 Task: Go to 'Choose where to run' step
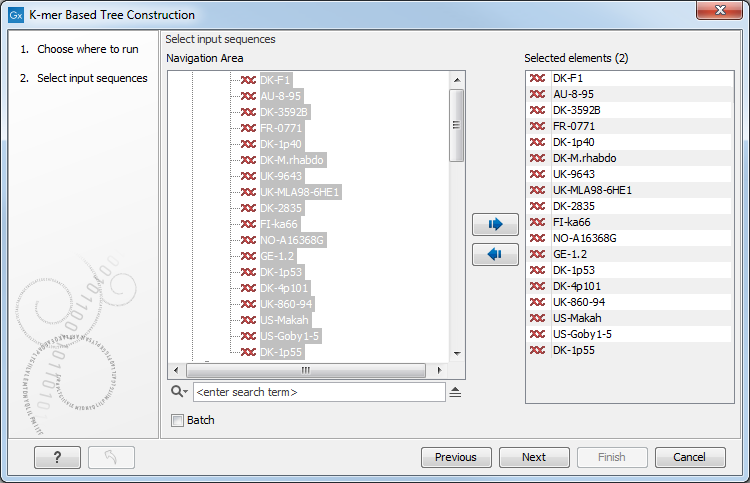[x=88, y=49]
